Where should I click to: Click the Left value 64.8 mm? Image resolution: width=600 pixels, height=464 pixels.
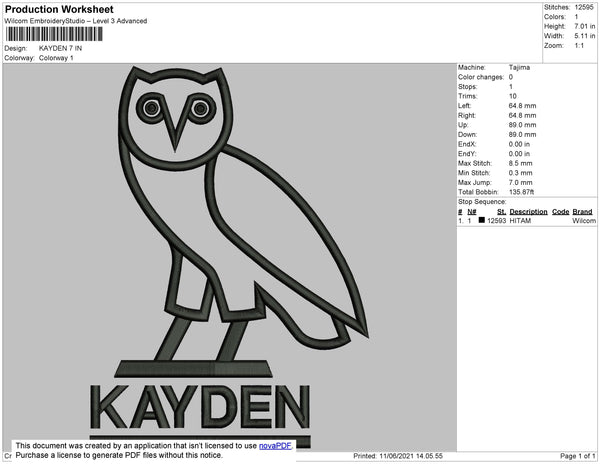[x=522, y=106]
